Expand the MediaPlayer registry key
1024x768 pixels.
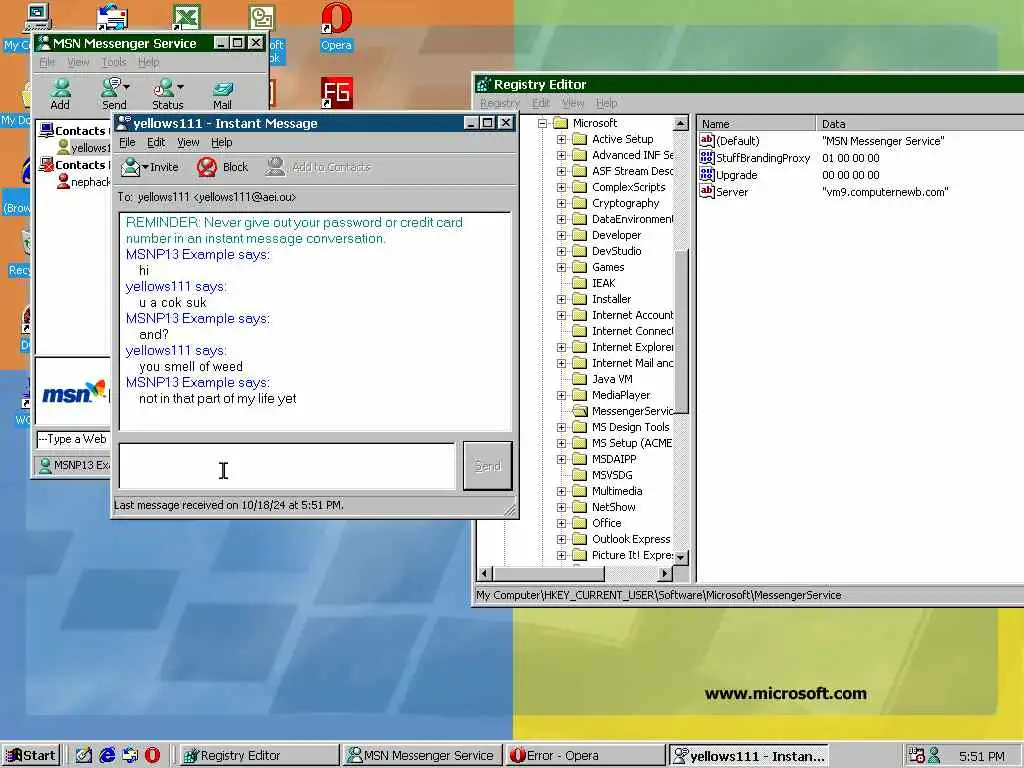562,395
